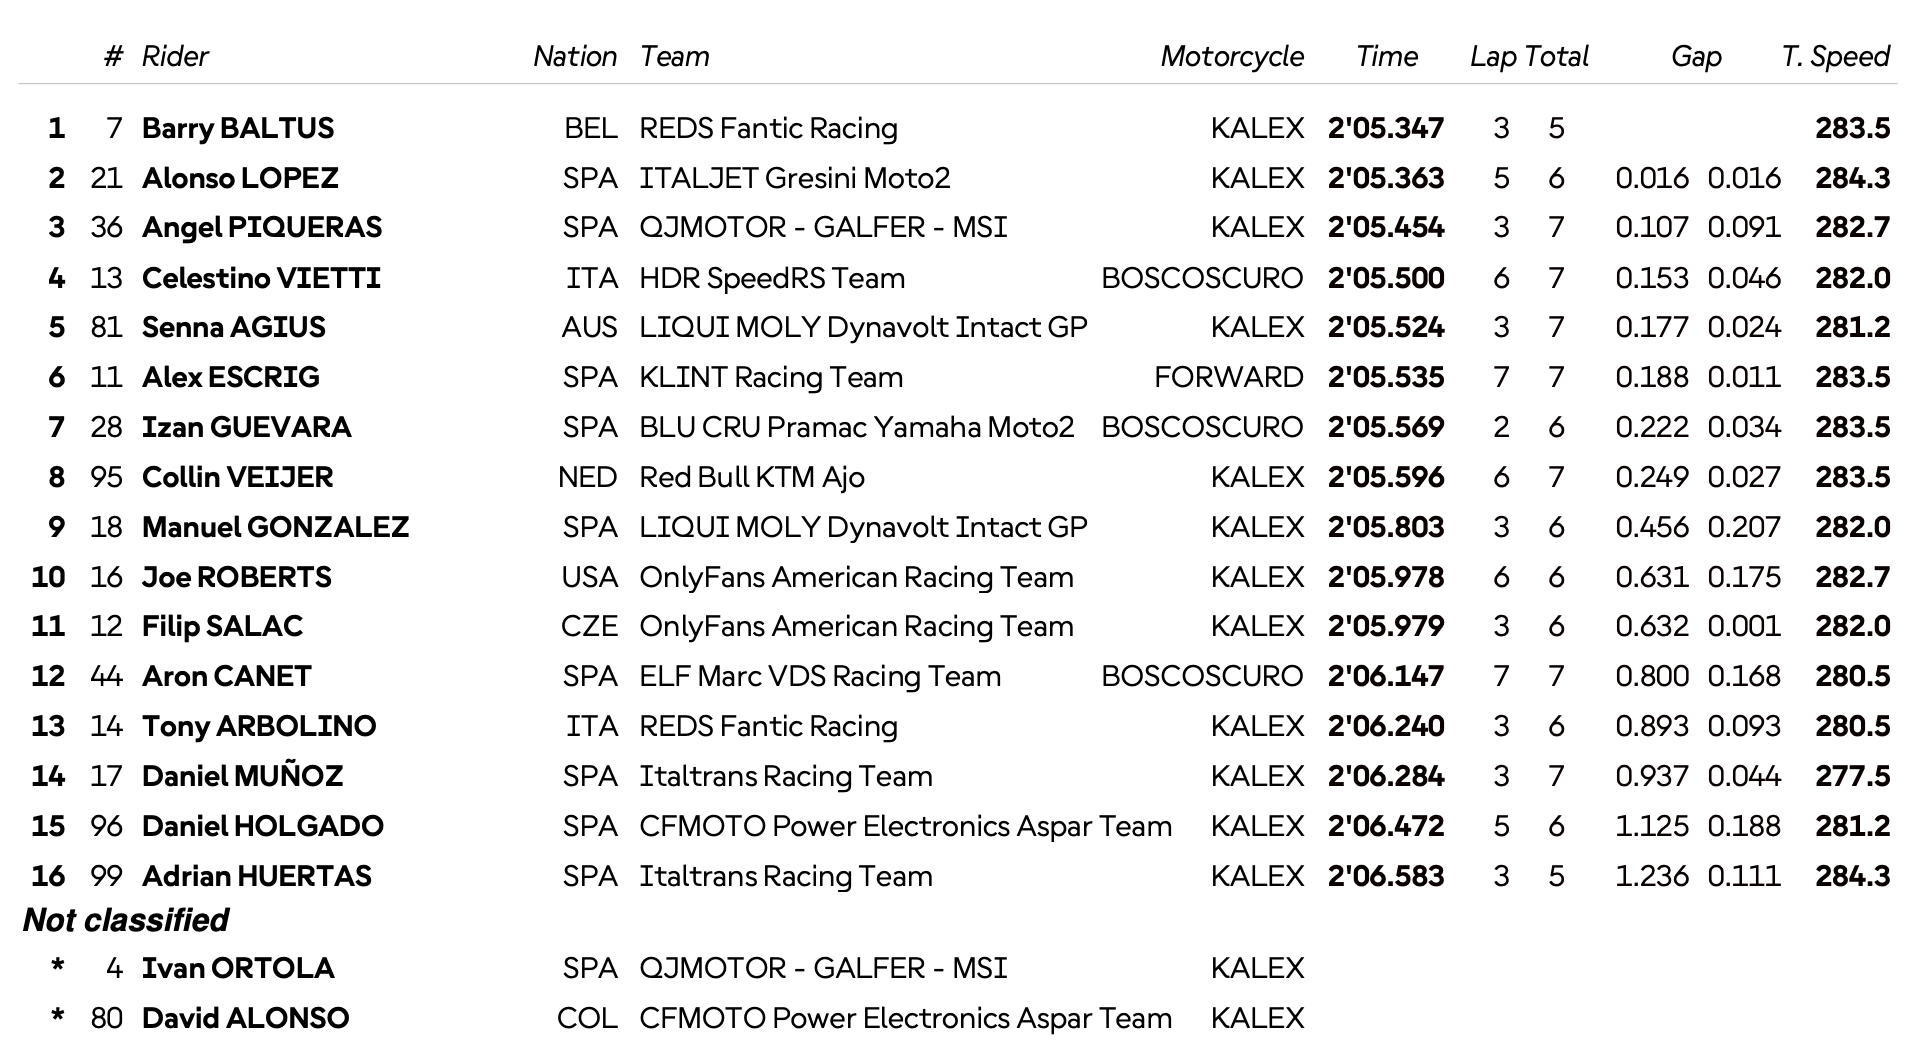Click the Motorcycle column header

pyautogui.click(x=1232, y=56)
